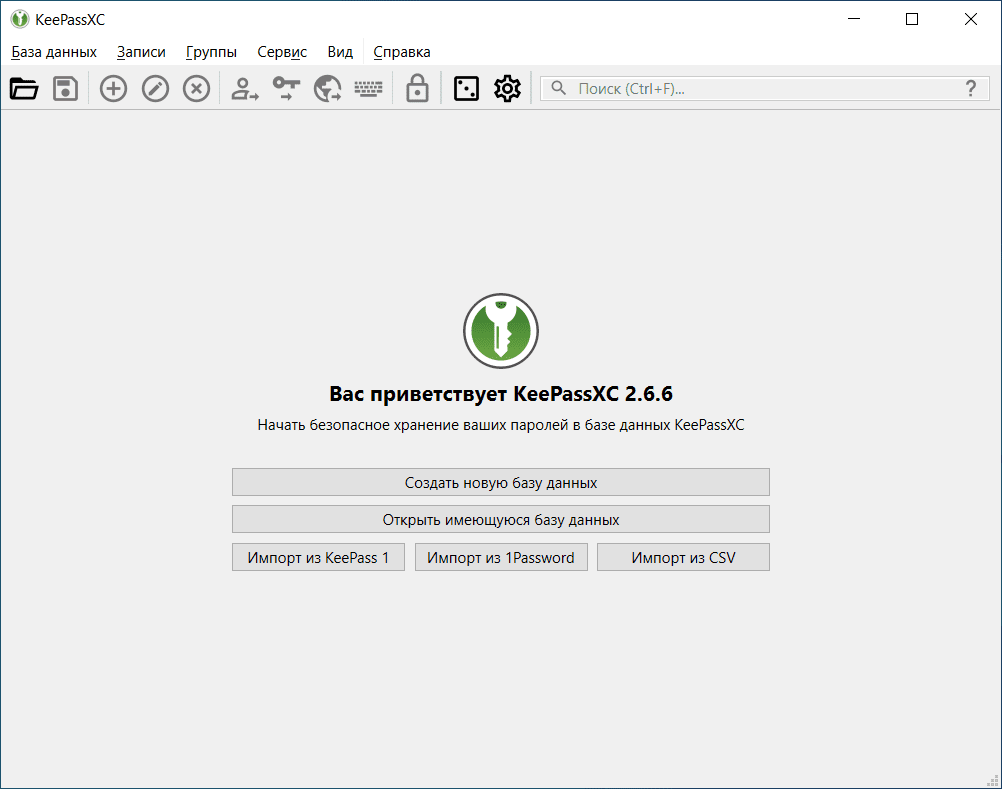The height and width of the screenshot is (789, 1002).
Task: Open the Вид menu
Action: click(x=340, y=52)
